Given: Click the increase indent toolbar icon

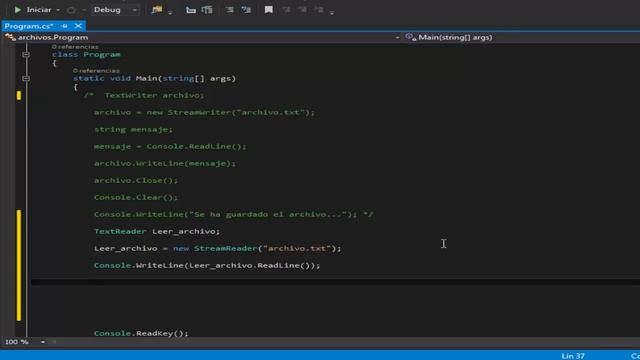Looking at the screenshot, I should coord(207,10).
